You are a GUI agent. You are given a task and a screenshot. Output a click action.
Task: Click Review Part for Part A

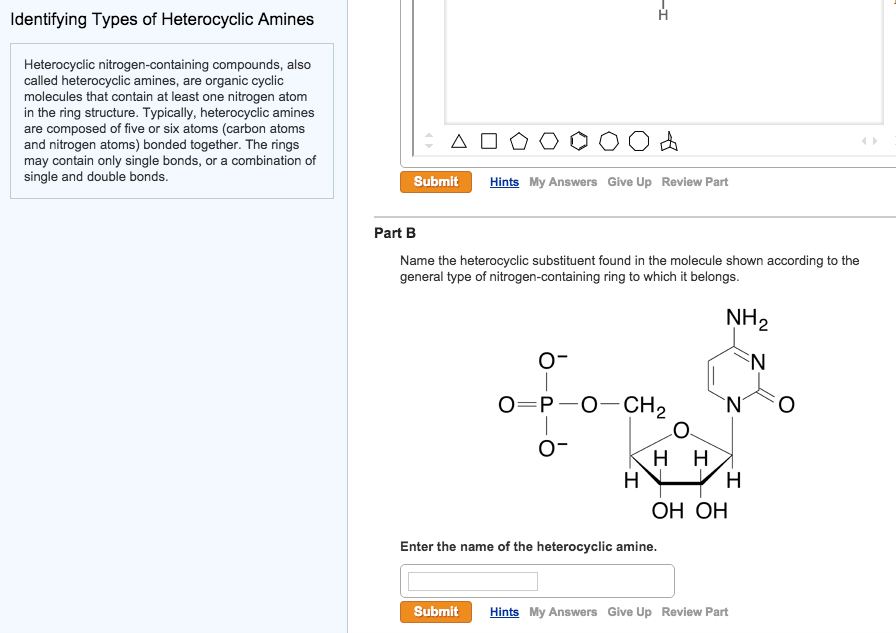(694, 181)
